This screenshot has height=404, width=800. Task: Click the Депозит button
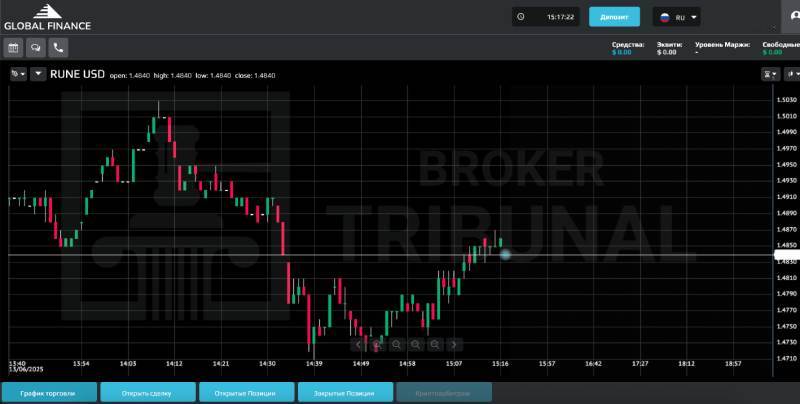pyautogui.click(x=614, y=17)
